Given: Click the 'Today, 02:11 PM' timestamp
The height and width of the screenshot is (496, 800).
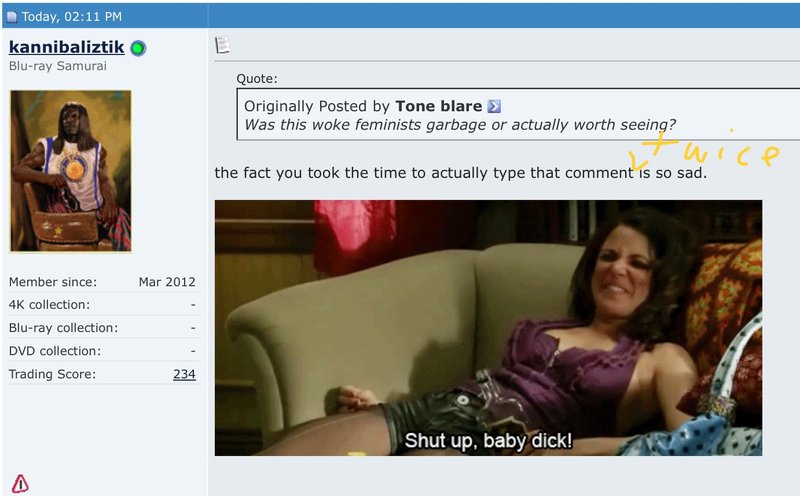Looking at the screenshot, I should (71, 17).
